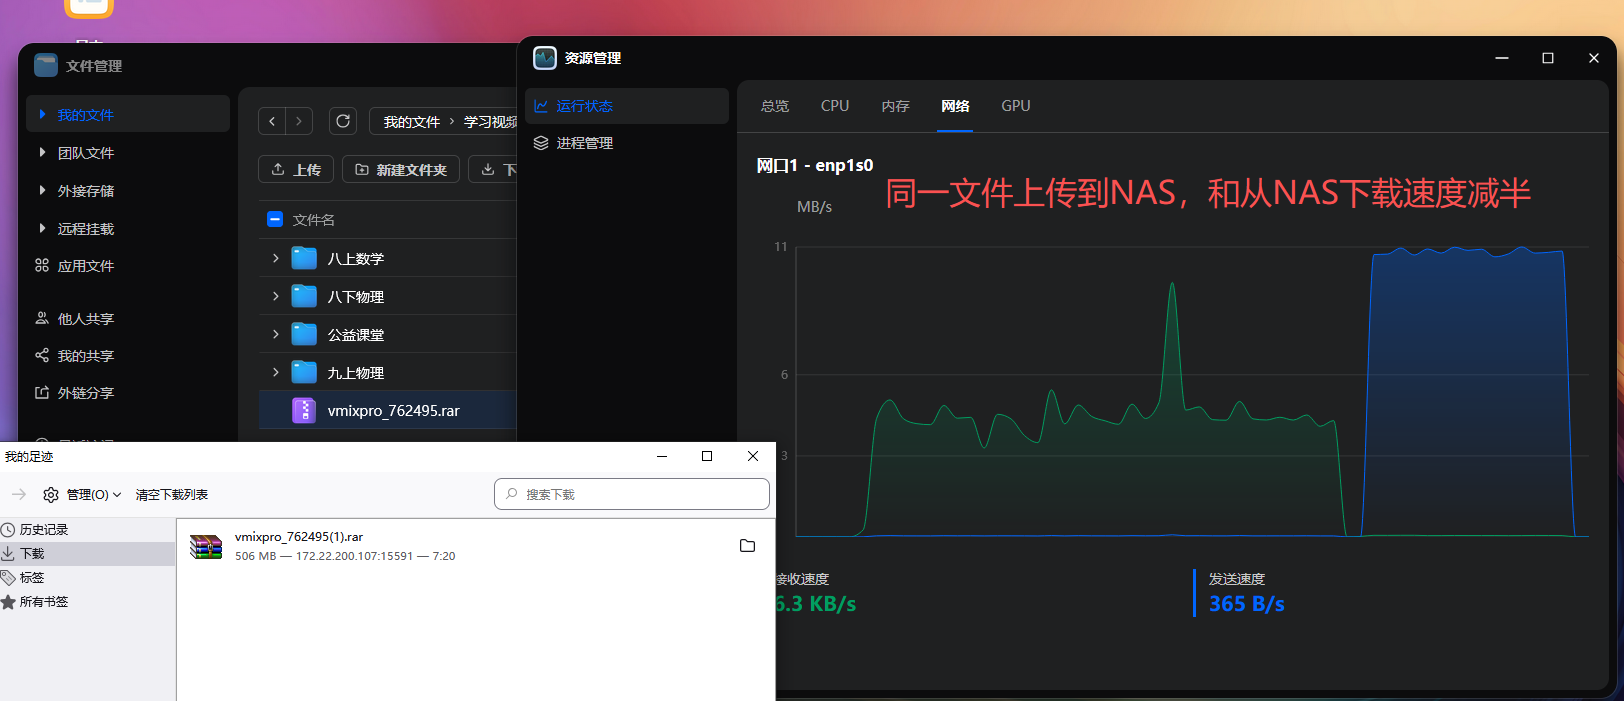The height and width of the screenshot is (701, 1624).
Task: Click the 上传 upload button
Action: click(296, 170)
